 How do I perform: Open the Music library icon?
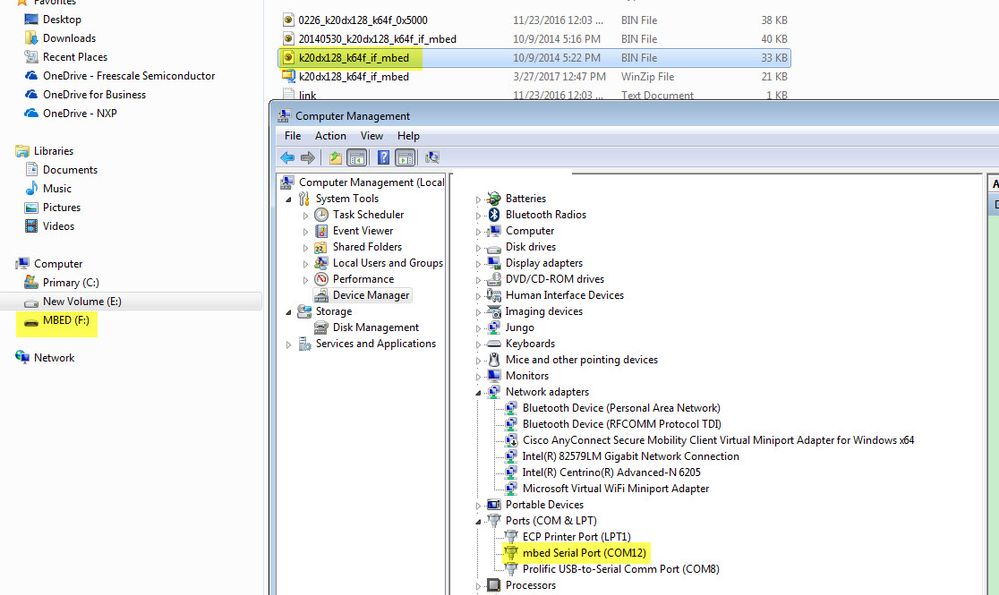(x=31, y=189)
